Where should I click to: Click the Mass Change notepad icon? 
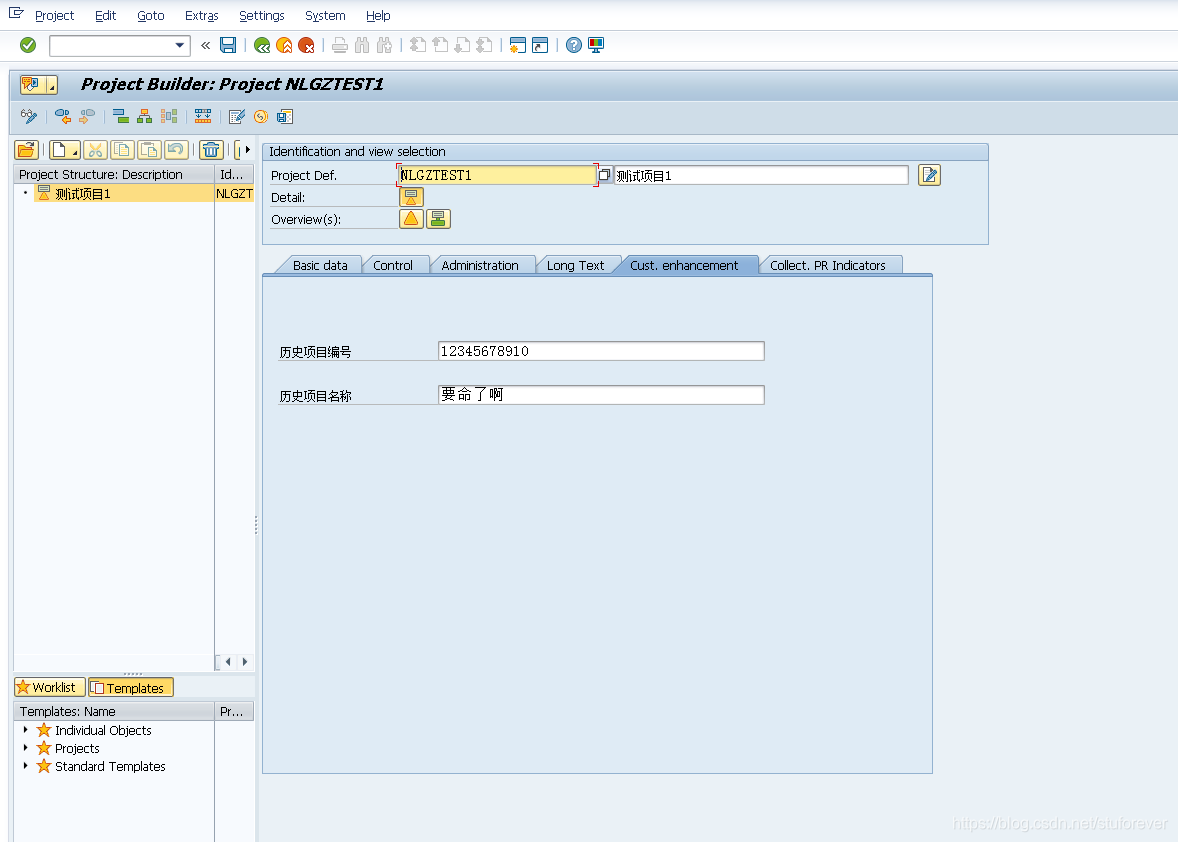(237, 116)
